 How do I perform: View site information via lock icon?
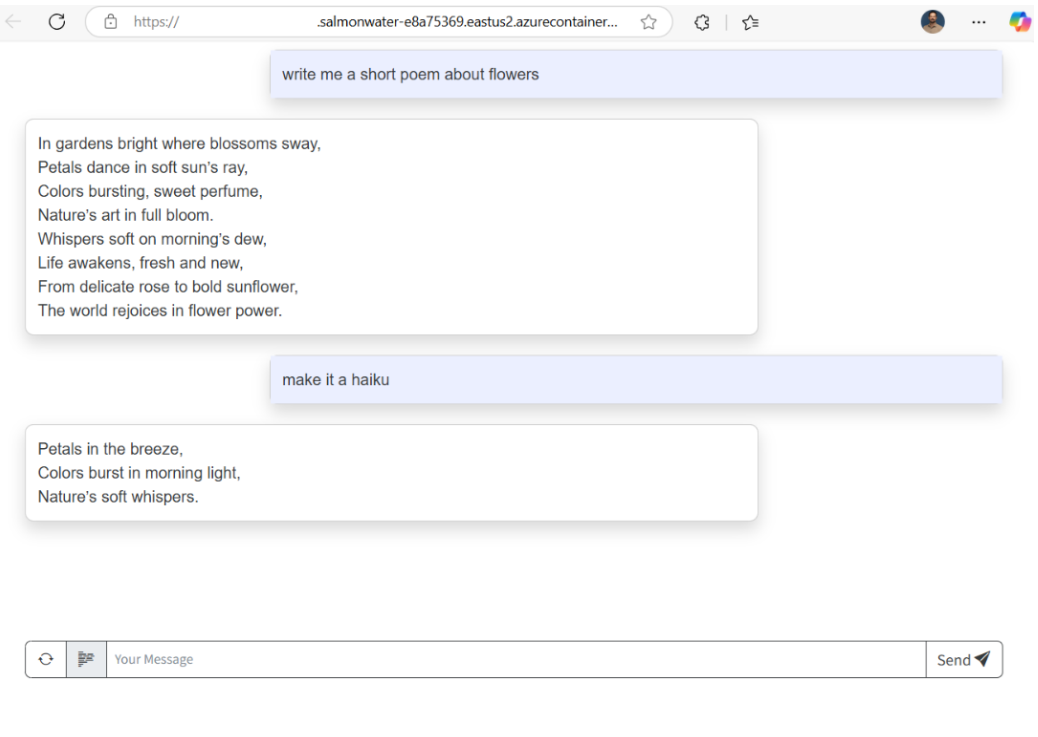tap(112, 21)
